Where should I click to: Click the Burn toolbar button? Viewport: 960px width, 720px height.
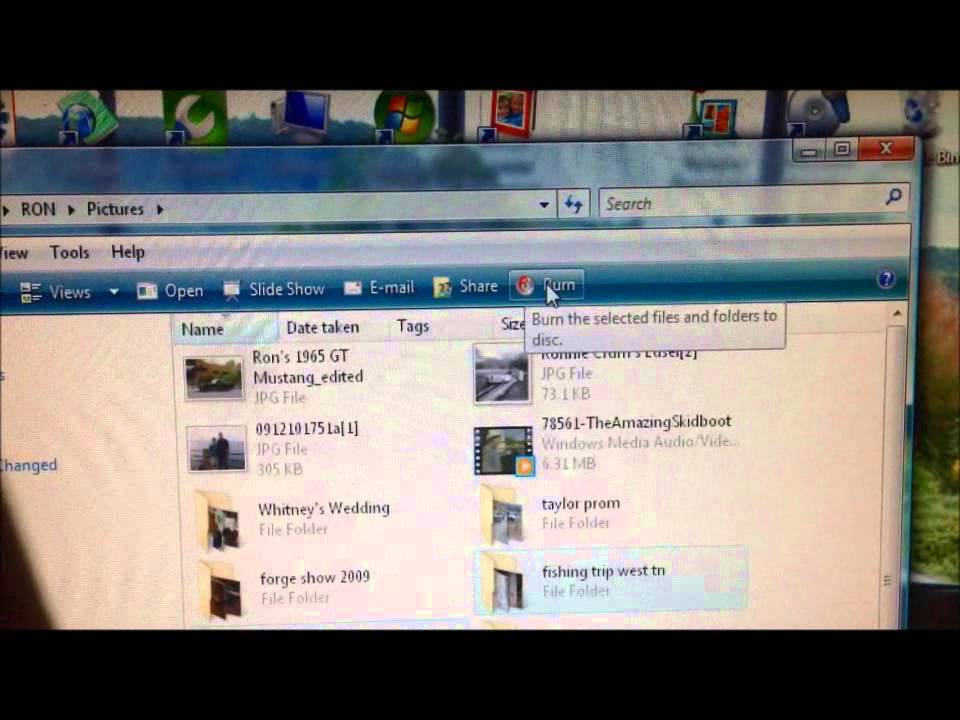point(546,285)
